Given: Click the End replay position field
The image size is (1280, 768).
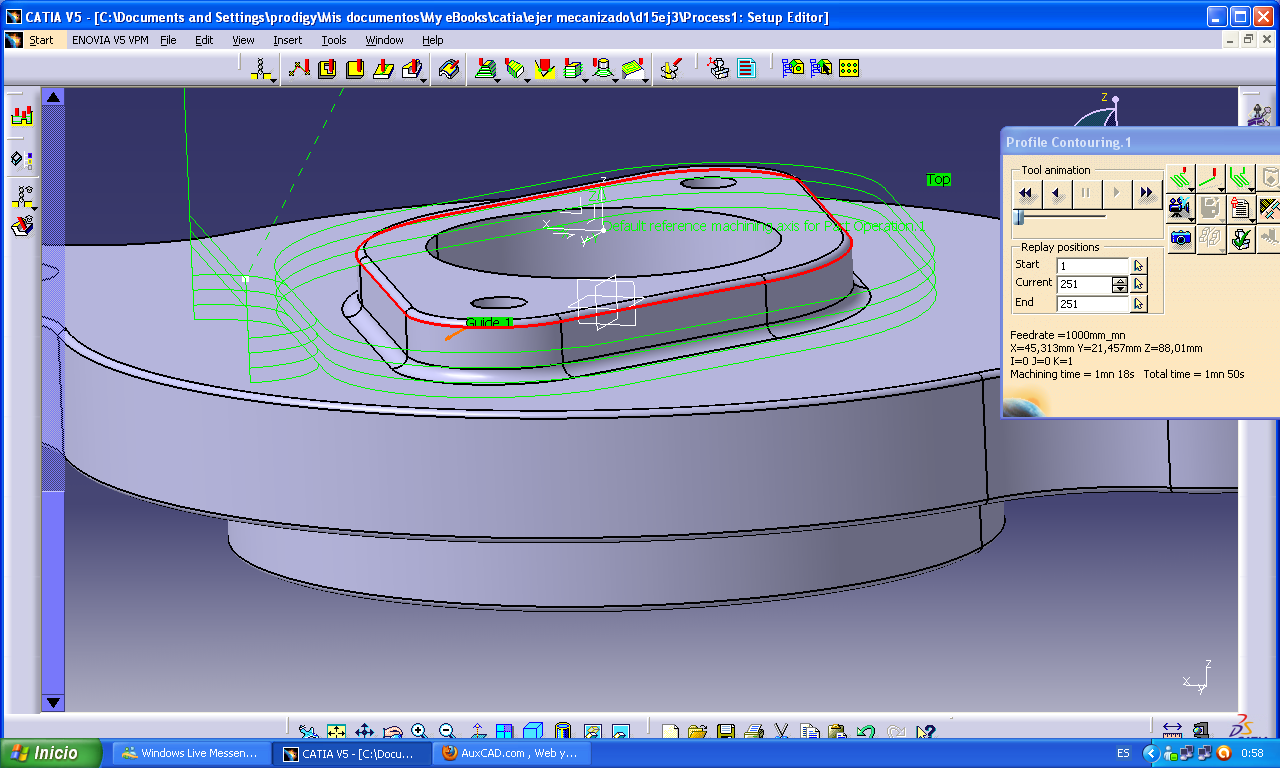Looking at the screenshot, I should 1093,304.
